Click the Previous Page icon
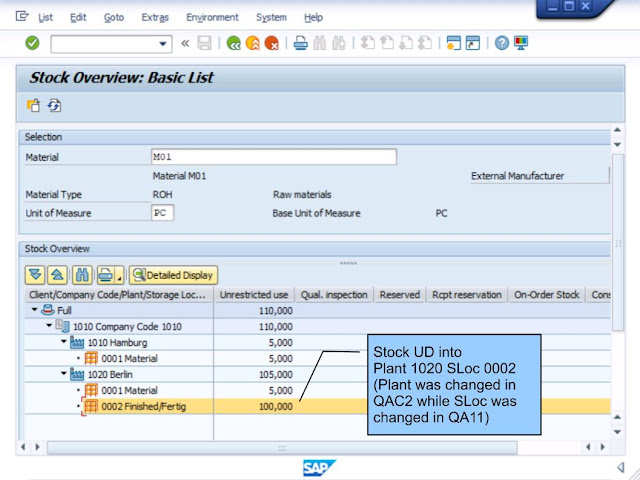The image size is (640, 480). (x=387, y=43)
